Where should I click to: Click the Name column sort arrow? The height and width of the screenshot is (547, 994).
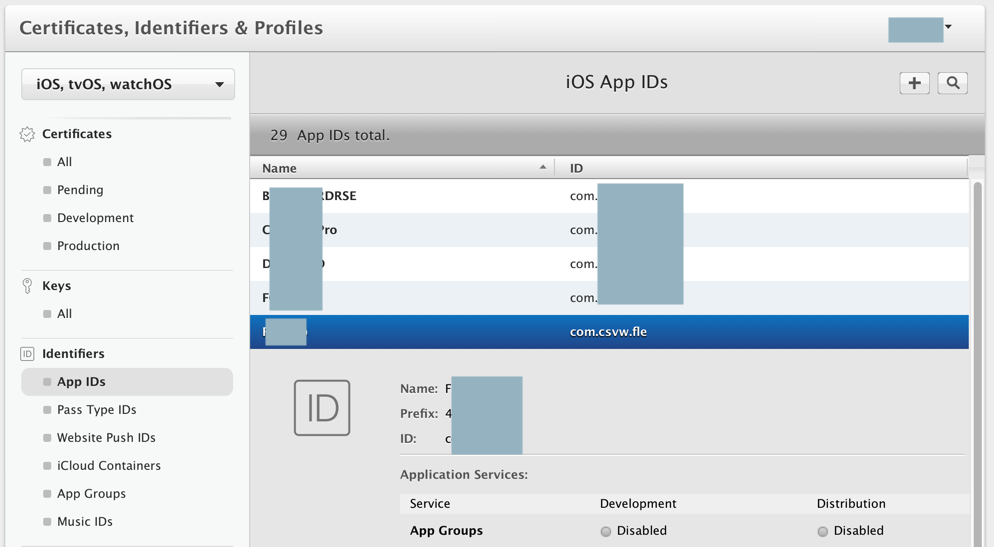(543, 168)
